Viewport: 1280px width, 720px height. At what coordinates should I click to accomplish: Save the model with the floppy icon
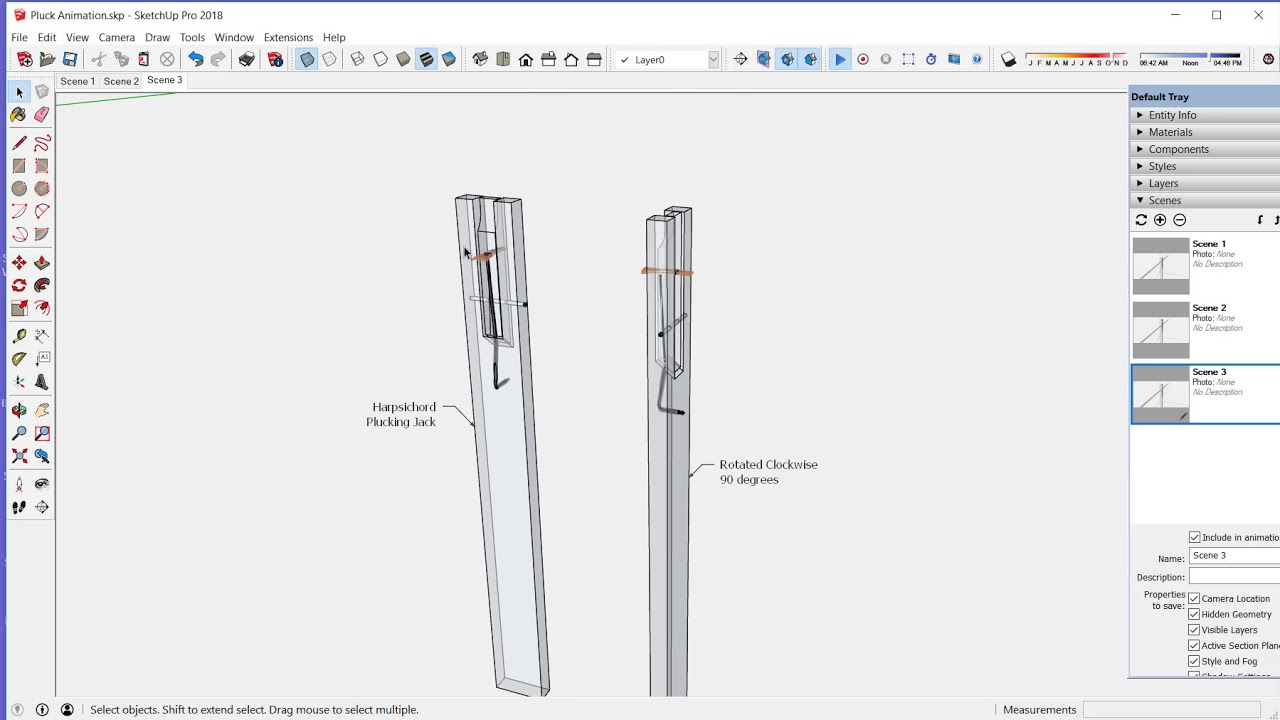70,60
